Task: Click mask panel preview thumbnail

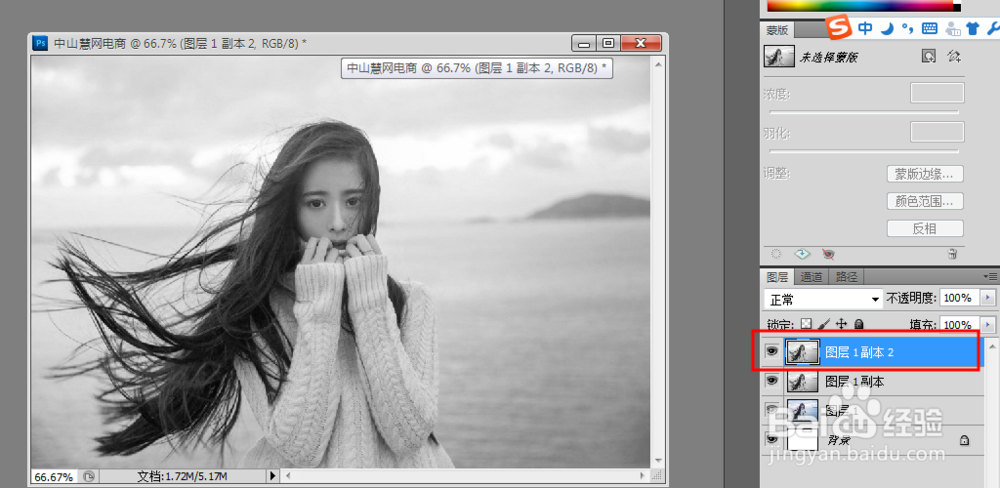Action: click(779, 56)
